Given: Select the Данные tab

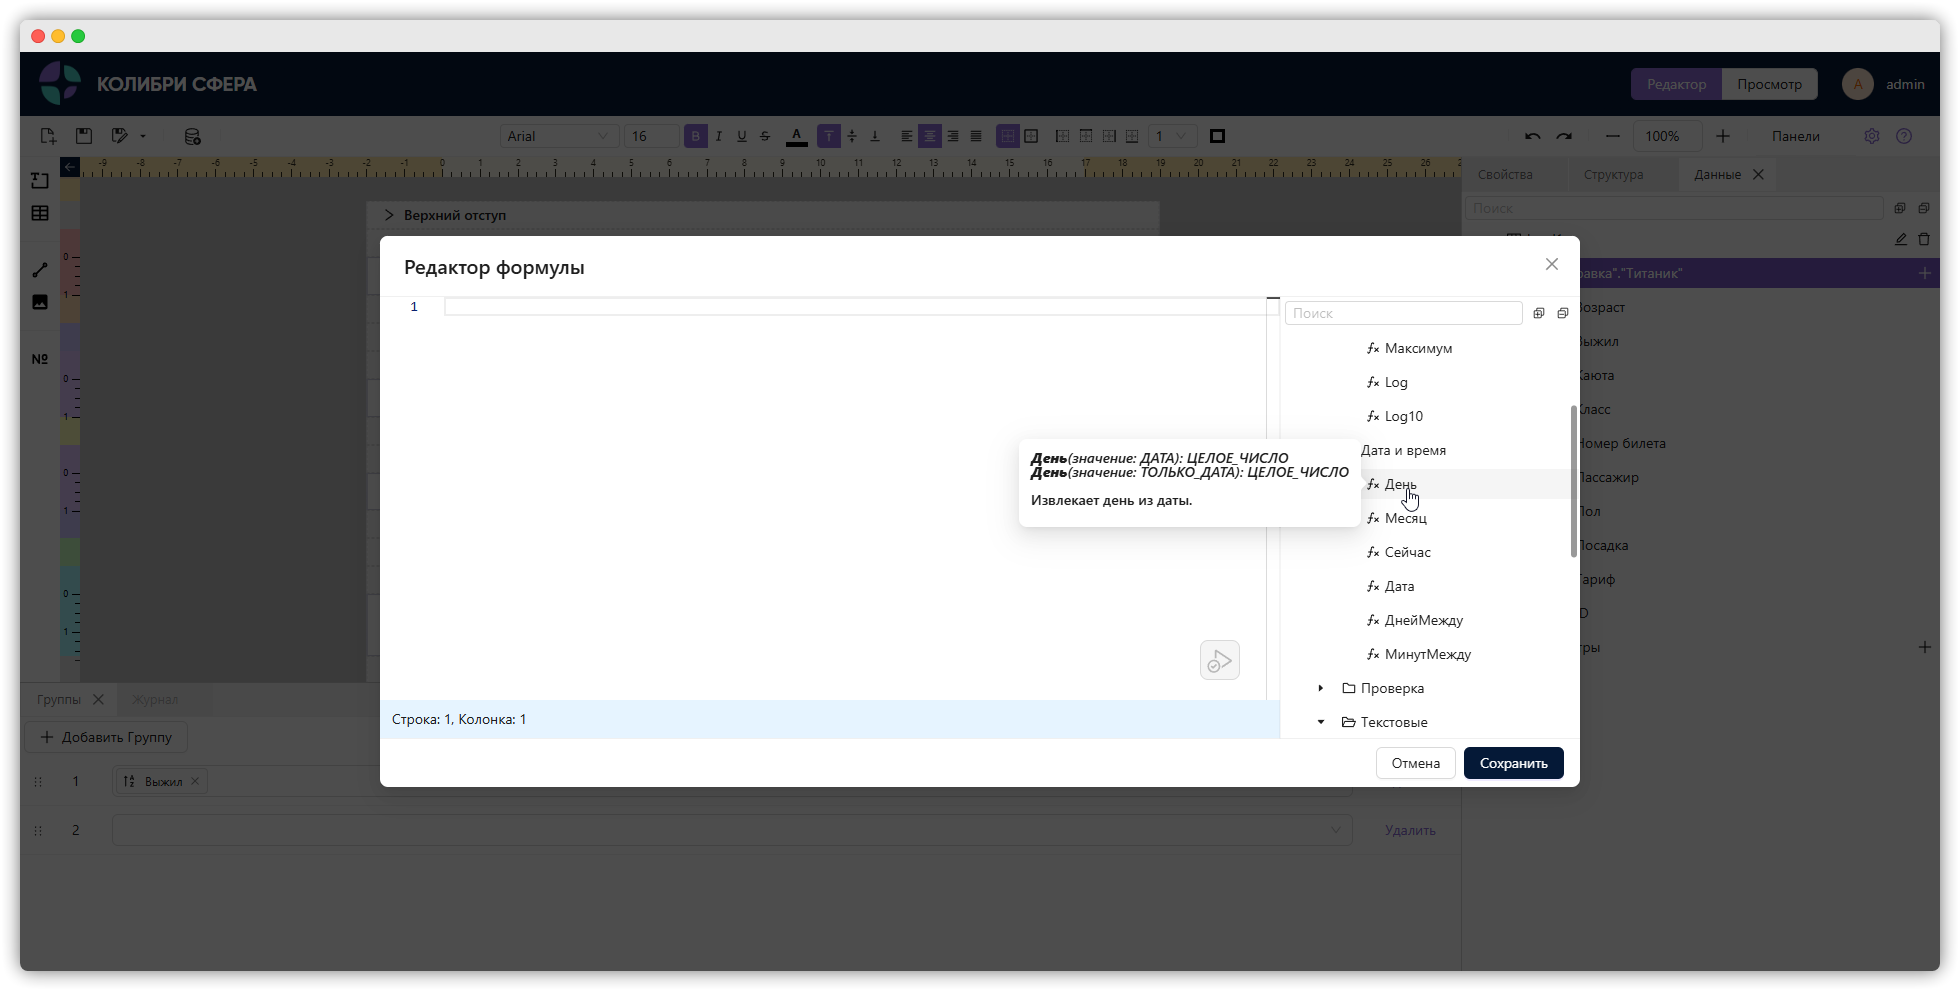Looking at the screenshot, I should point(1717,174).
